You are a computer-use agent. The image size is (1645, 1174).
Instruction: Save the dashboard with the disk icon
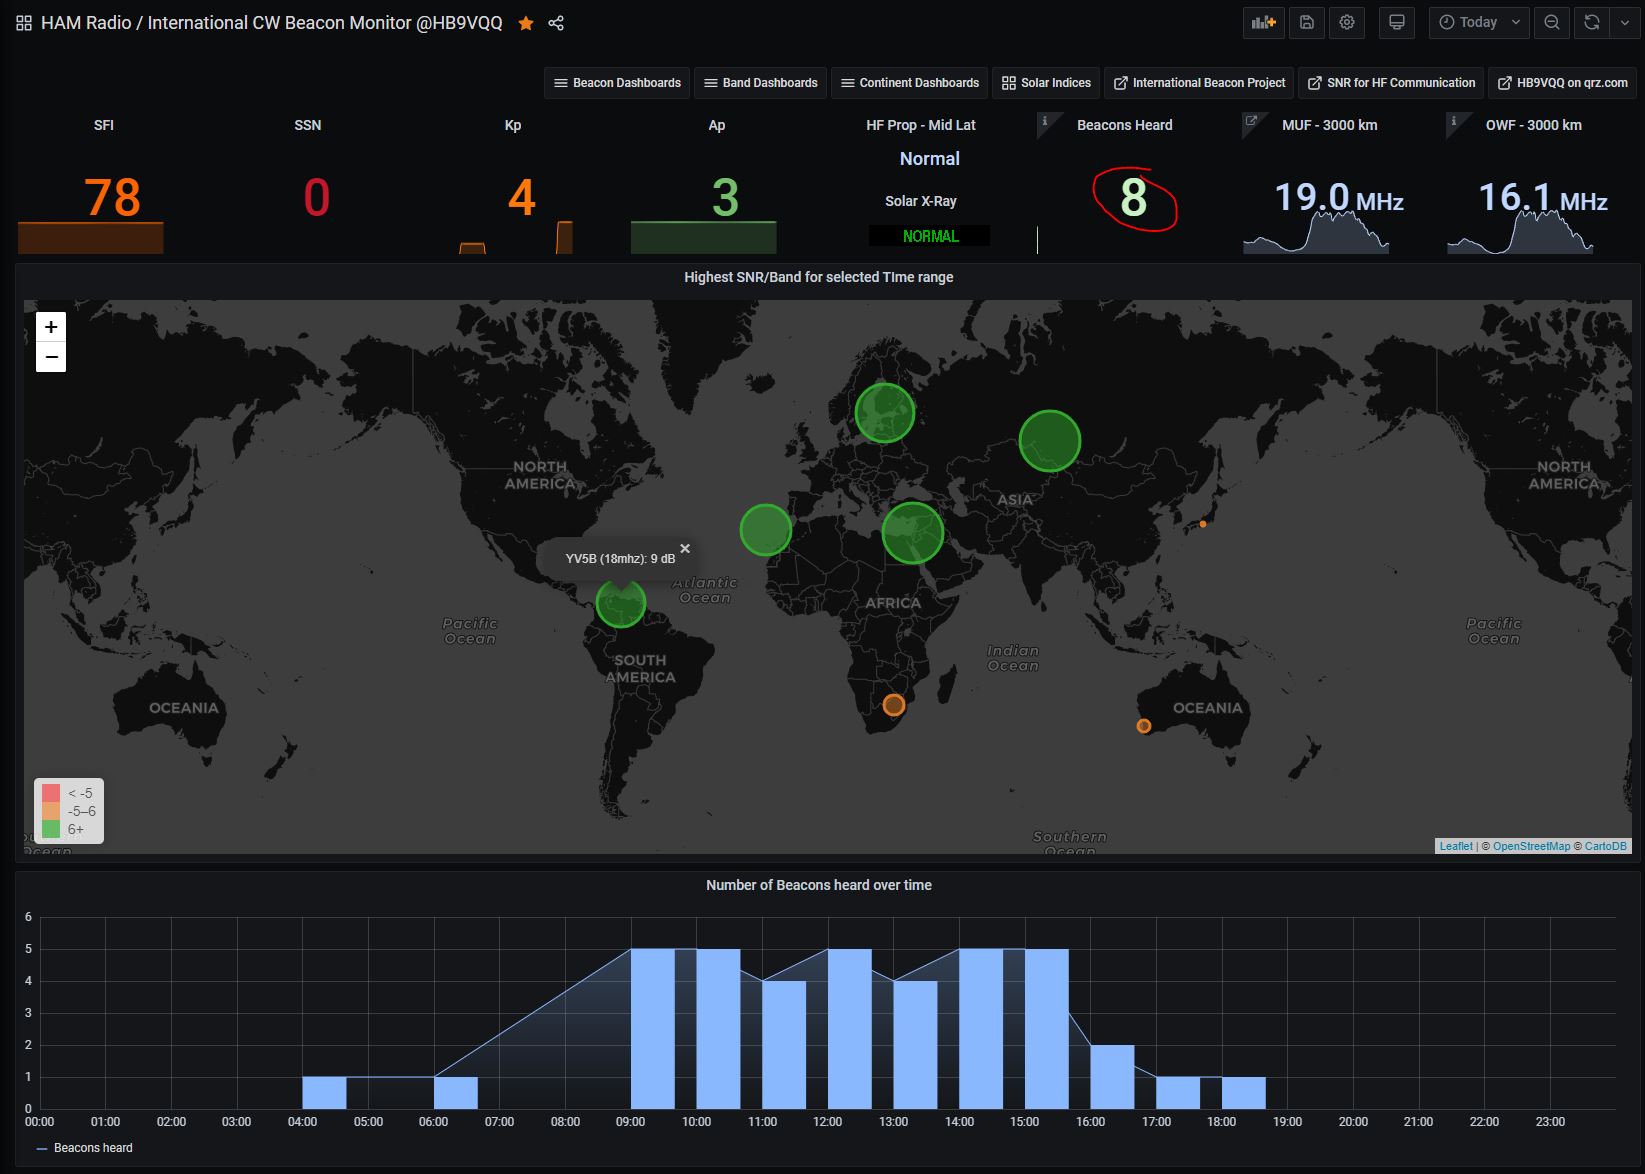(1307, 22)
